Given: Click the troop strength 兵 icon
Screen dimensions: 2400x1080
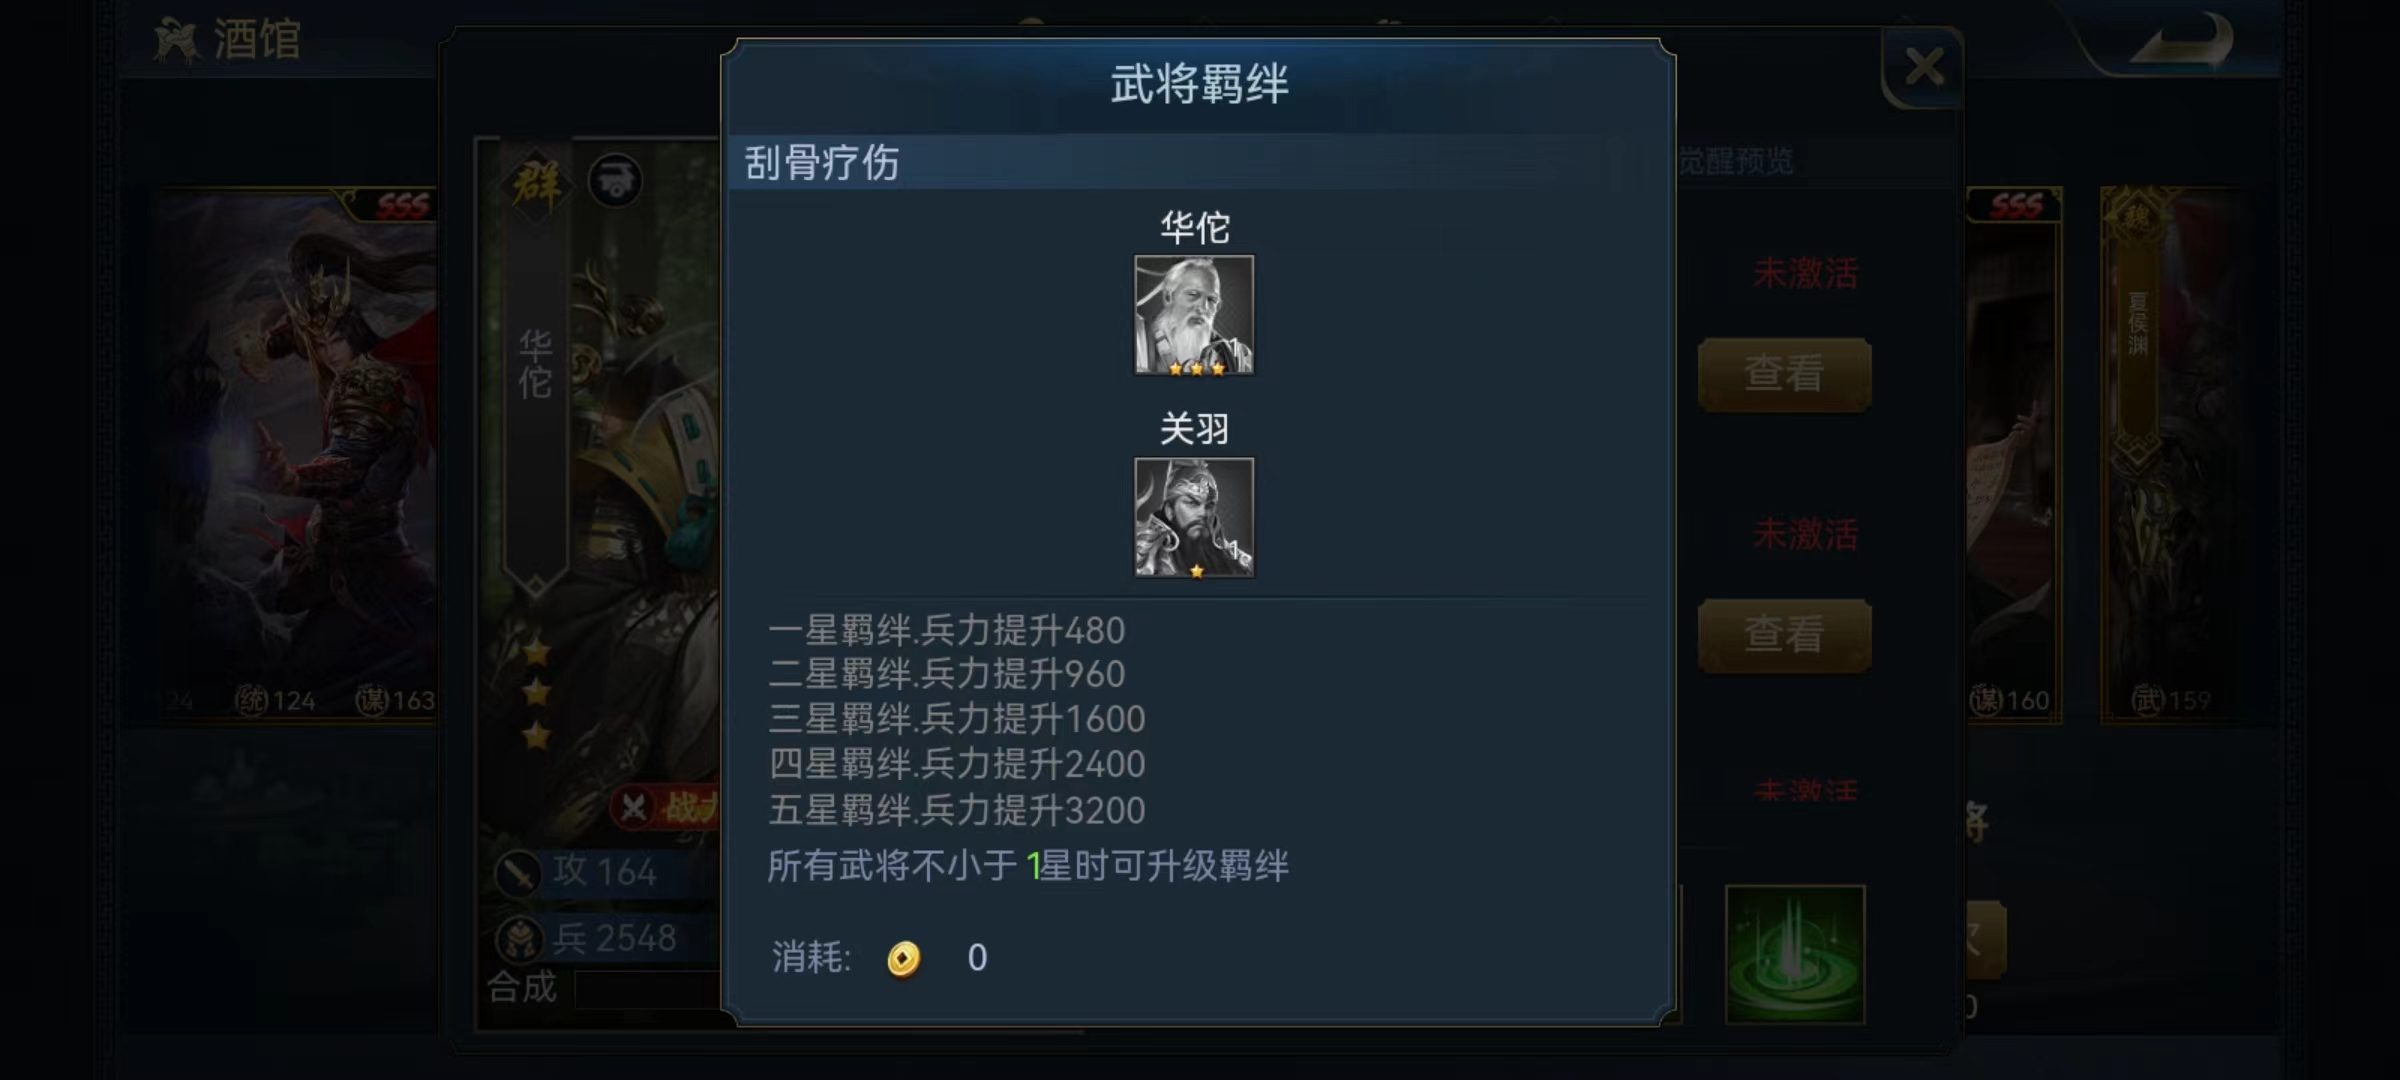Looking at the screenshot, I should (x=520, y=940).
